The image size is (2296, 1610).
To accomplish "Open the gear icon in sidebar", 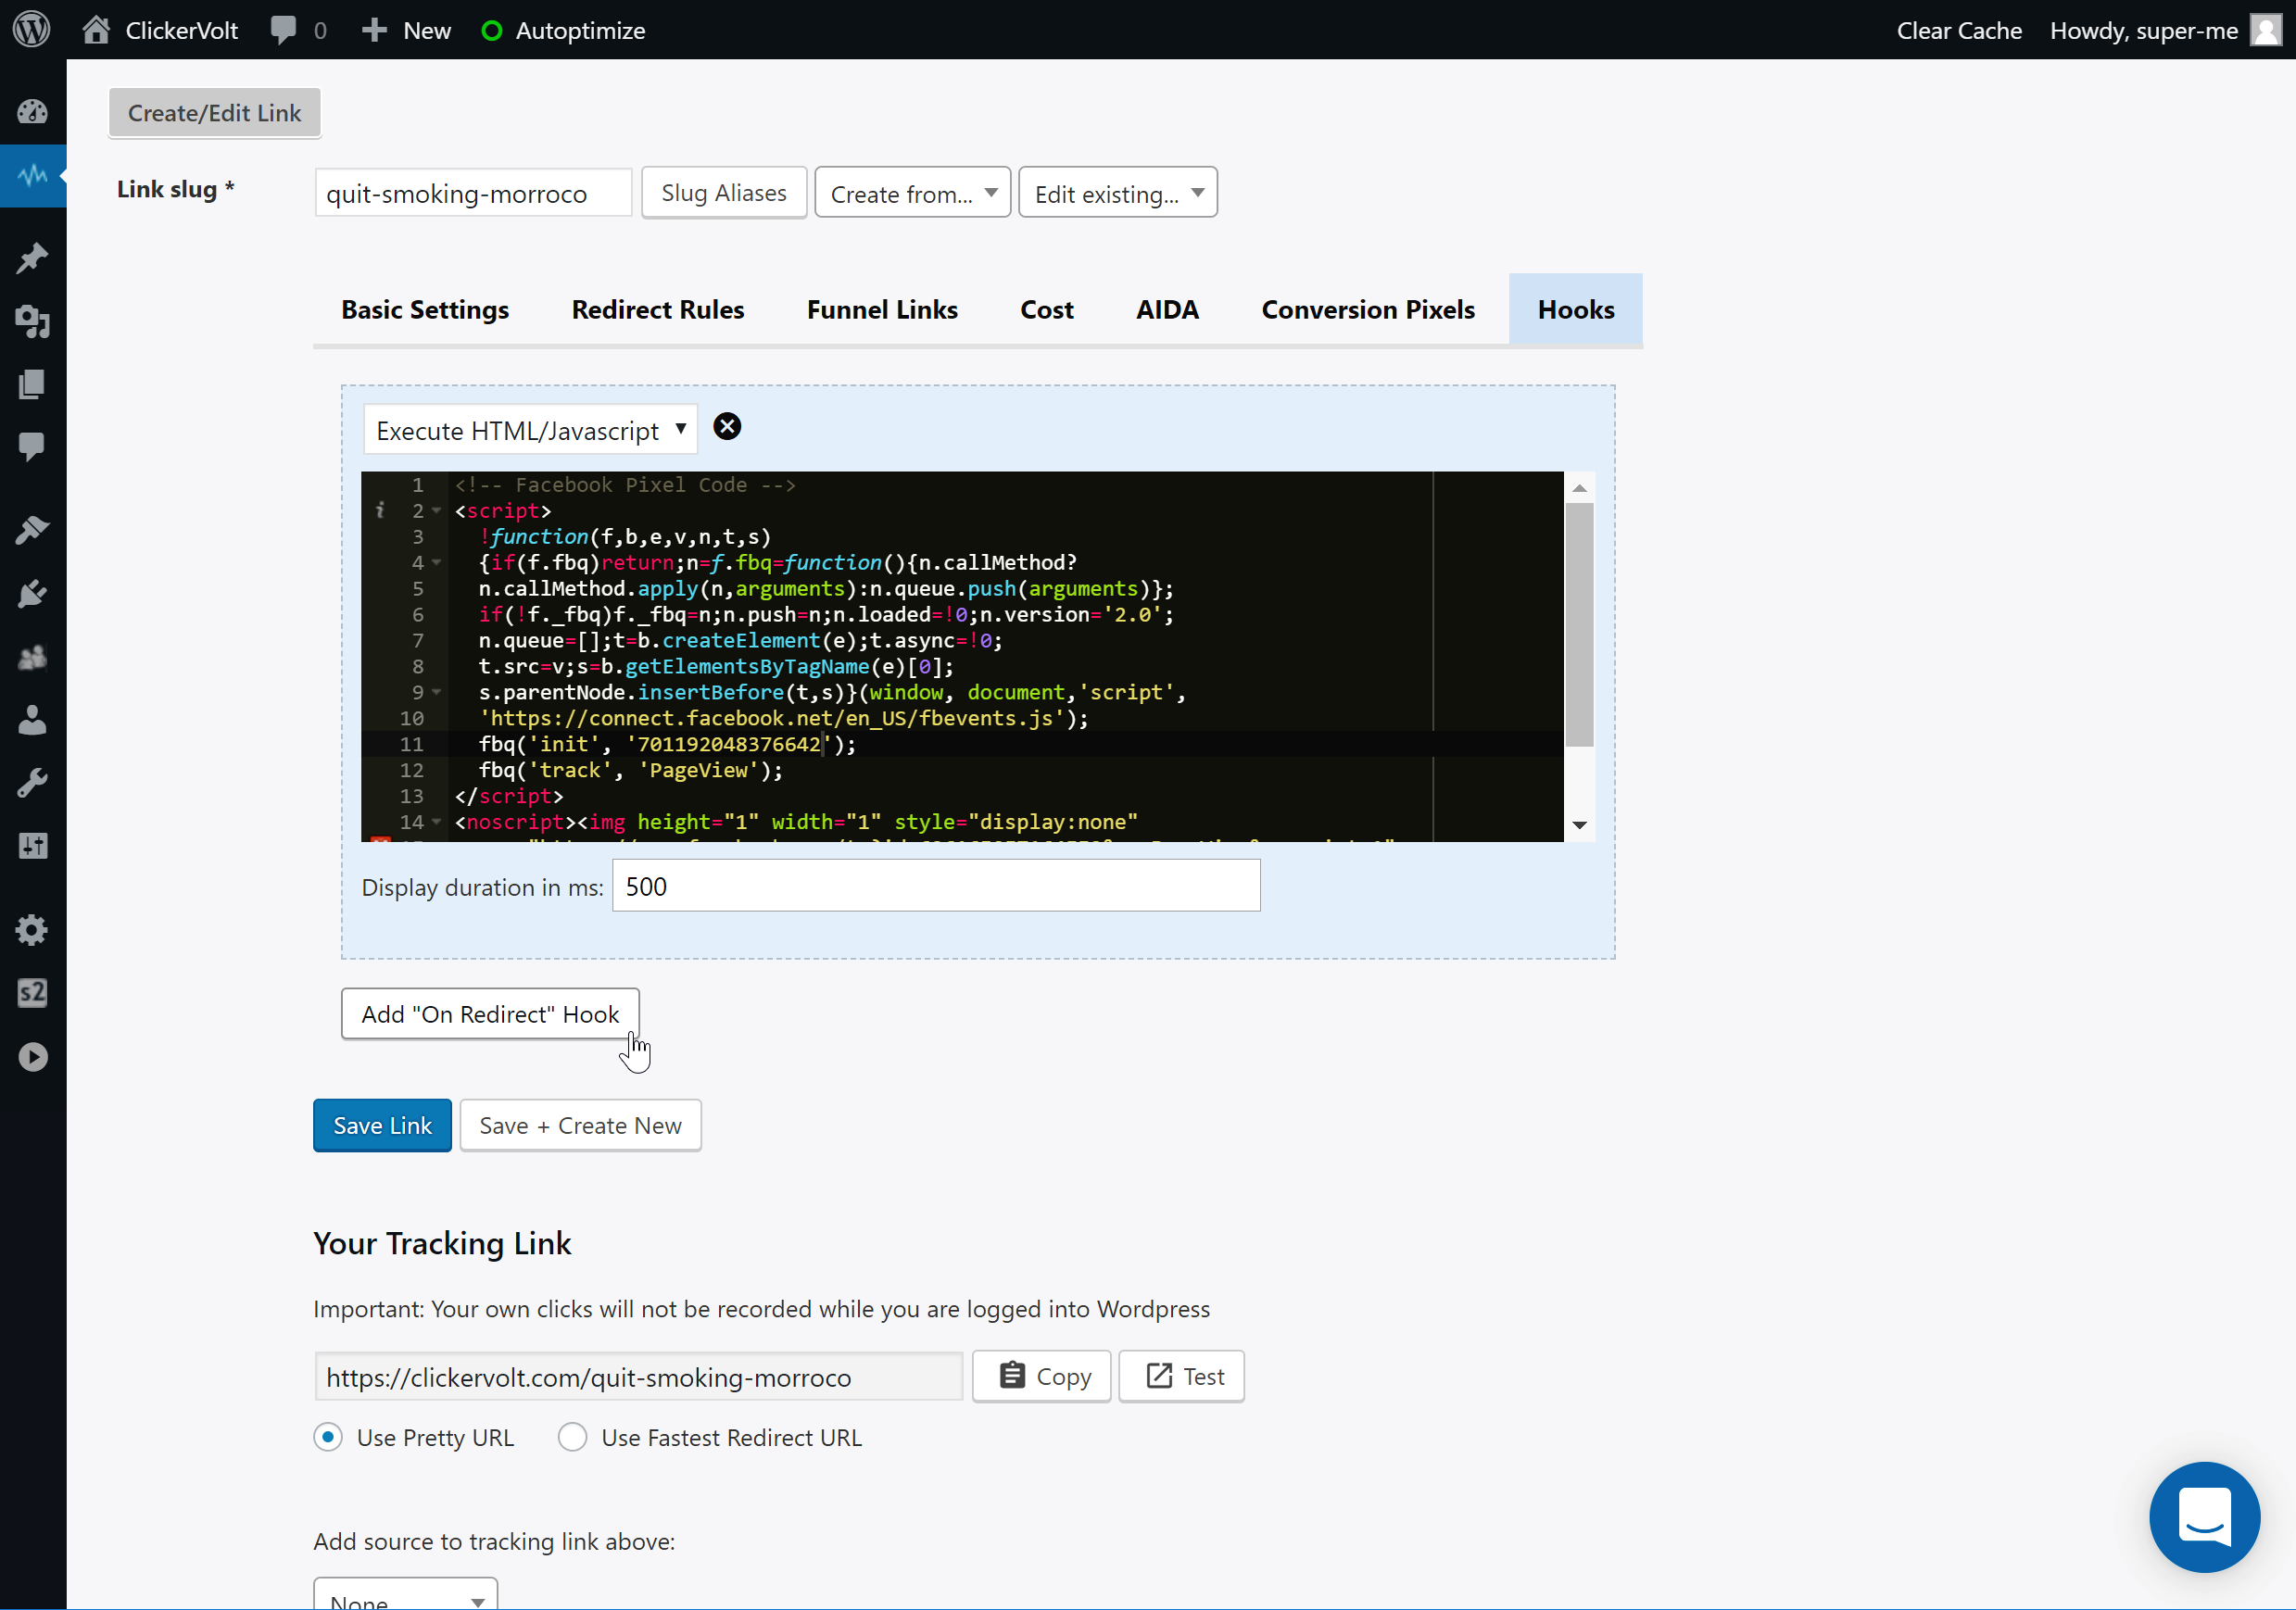I will pos(33,930).
